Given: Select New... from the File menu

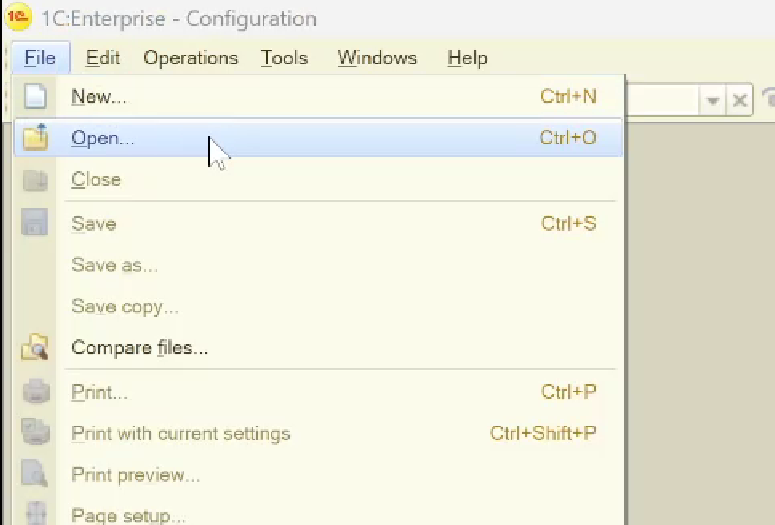Looking at the screenshot, I should click(x=99, y=97).
